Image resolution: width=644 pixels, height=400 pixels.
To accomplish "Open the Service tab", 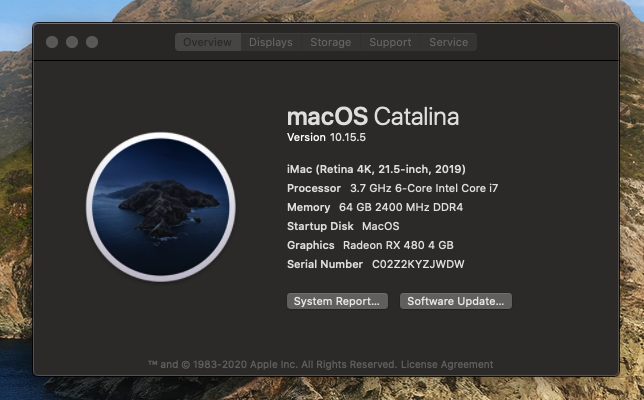I will tap(448, 42).
